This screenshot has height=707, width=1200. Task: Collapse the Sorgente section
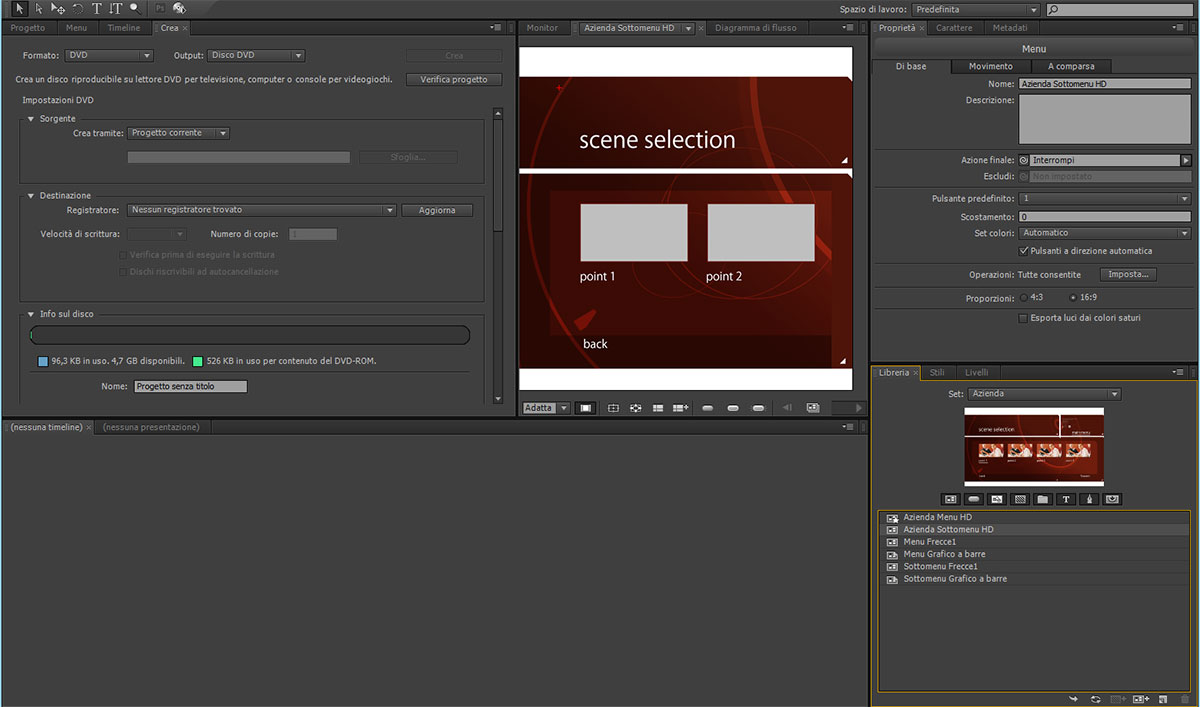(31, 119)
